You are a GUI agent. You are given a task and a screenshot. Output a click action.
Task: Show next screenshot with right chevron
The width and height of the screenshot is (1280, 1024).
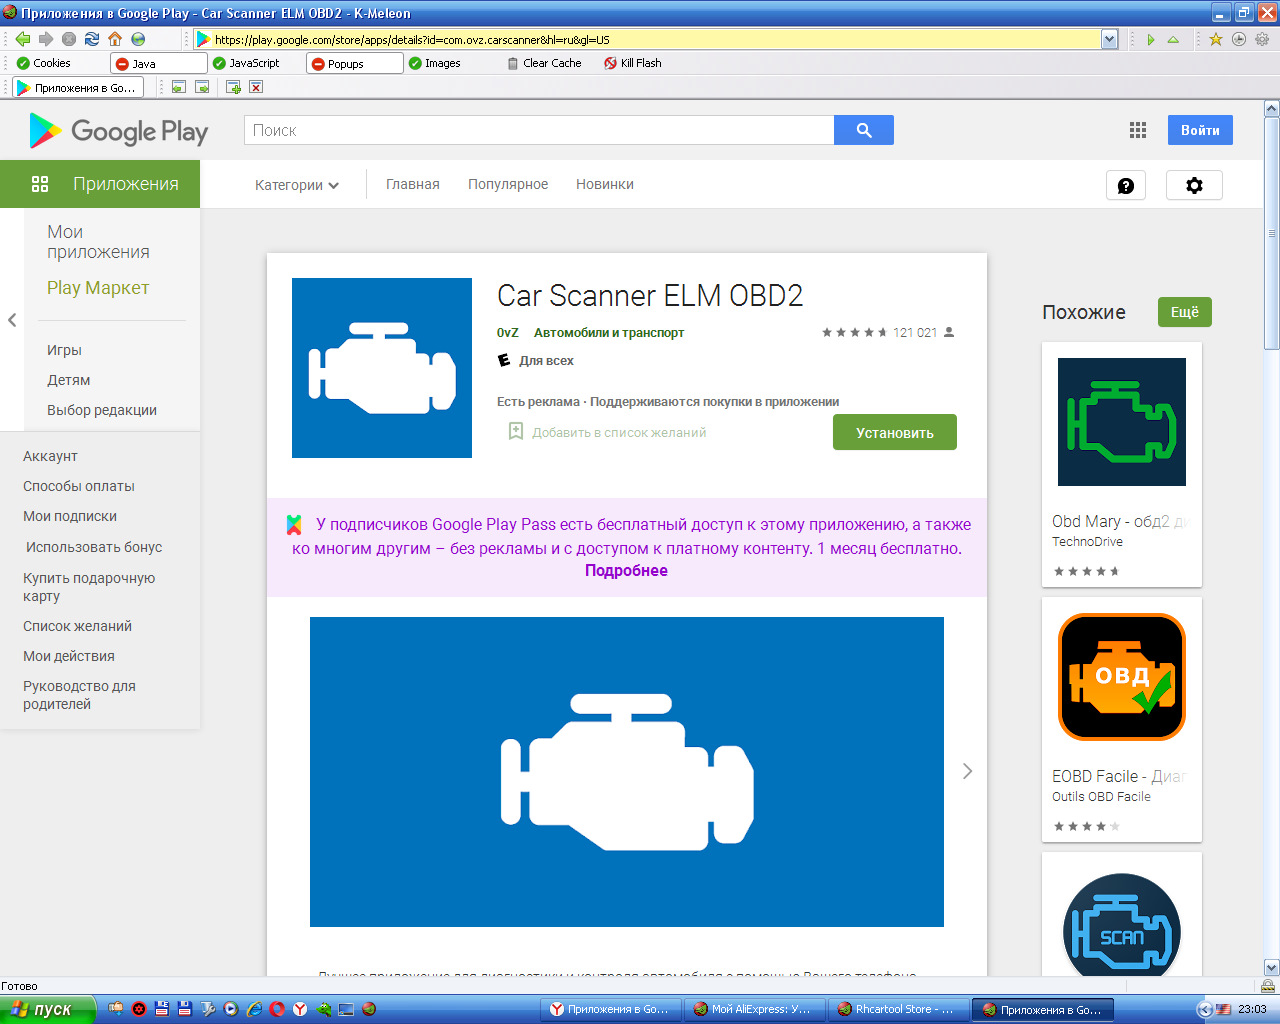967,771
